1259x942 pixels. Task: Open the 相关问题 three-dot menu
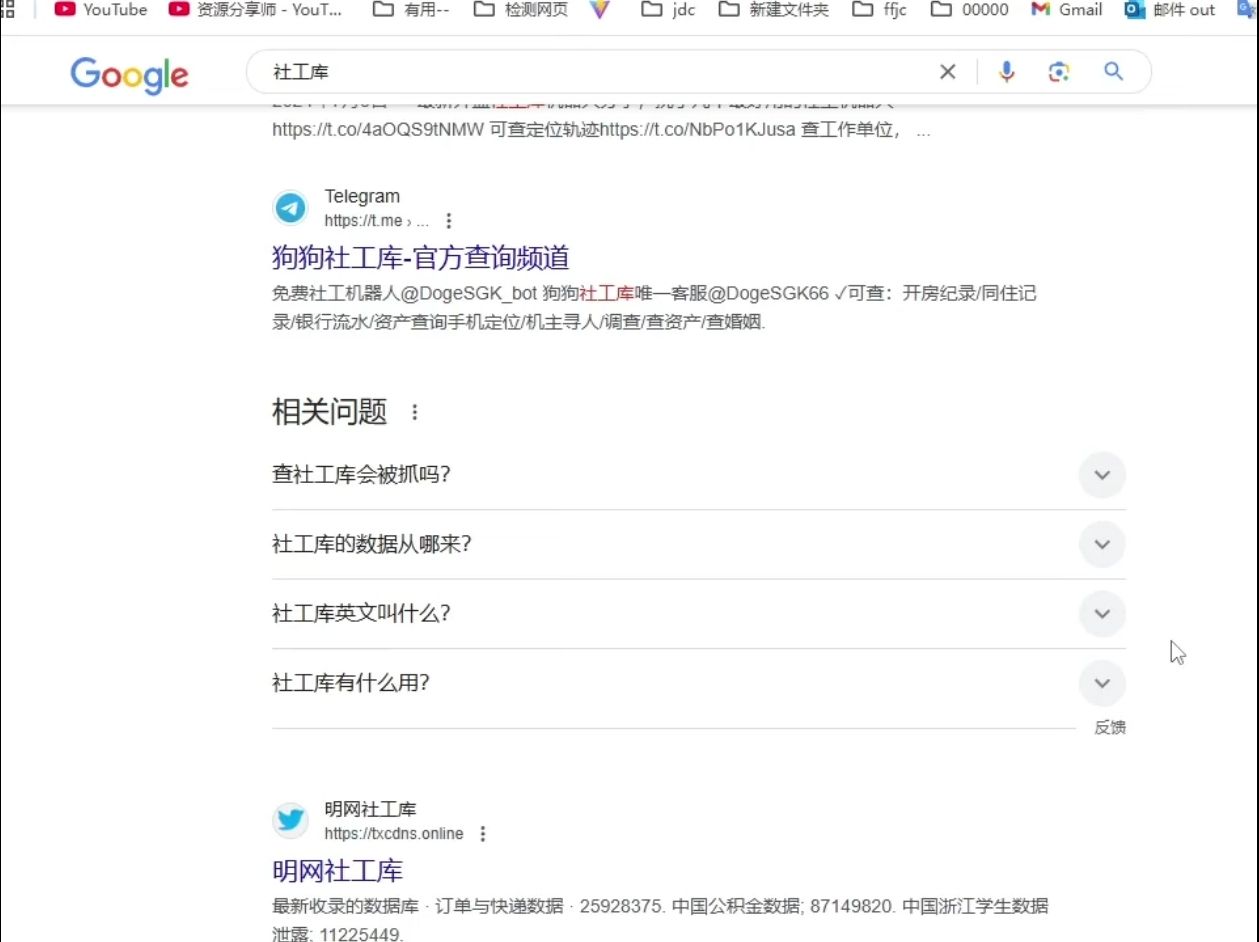[x=415, y=412]
